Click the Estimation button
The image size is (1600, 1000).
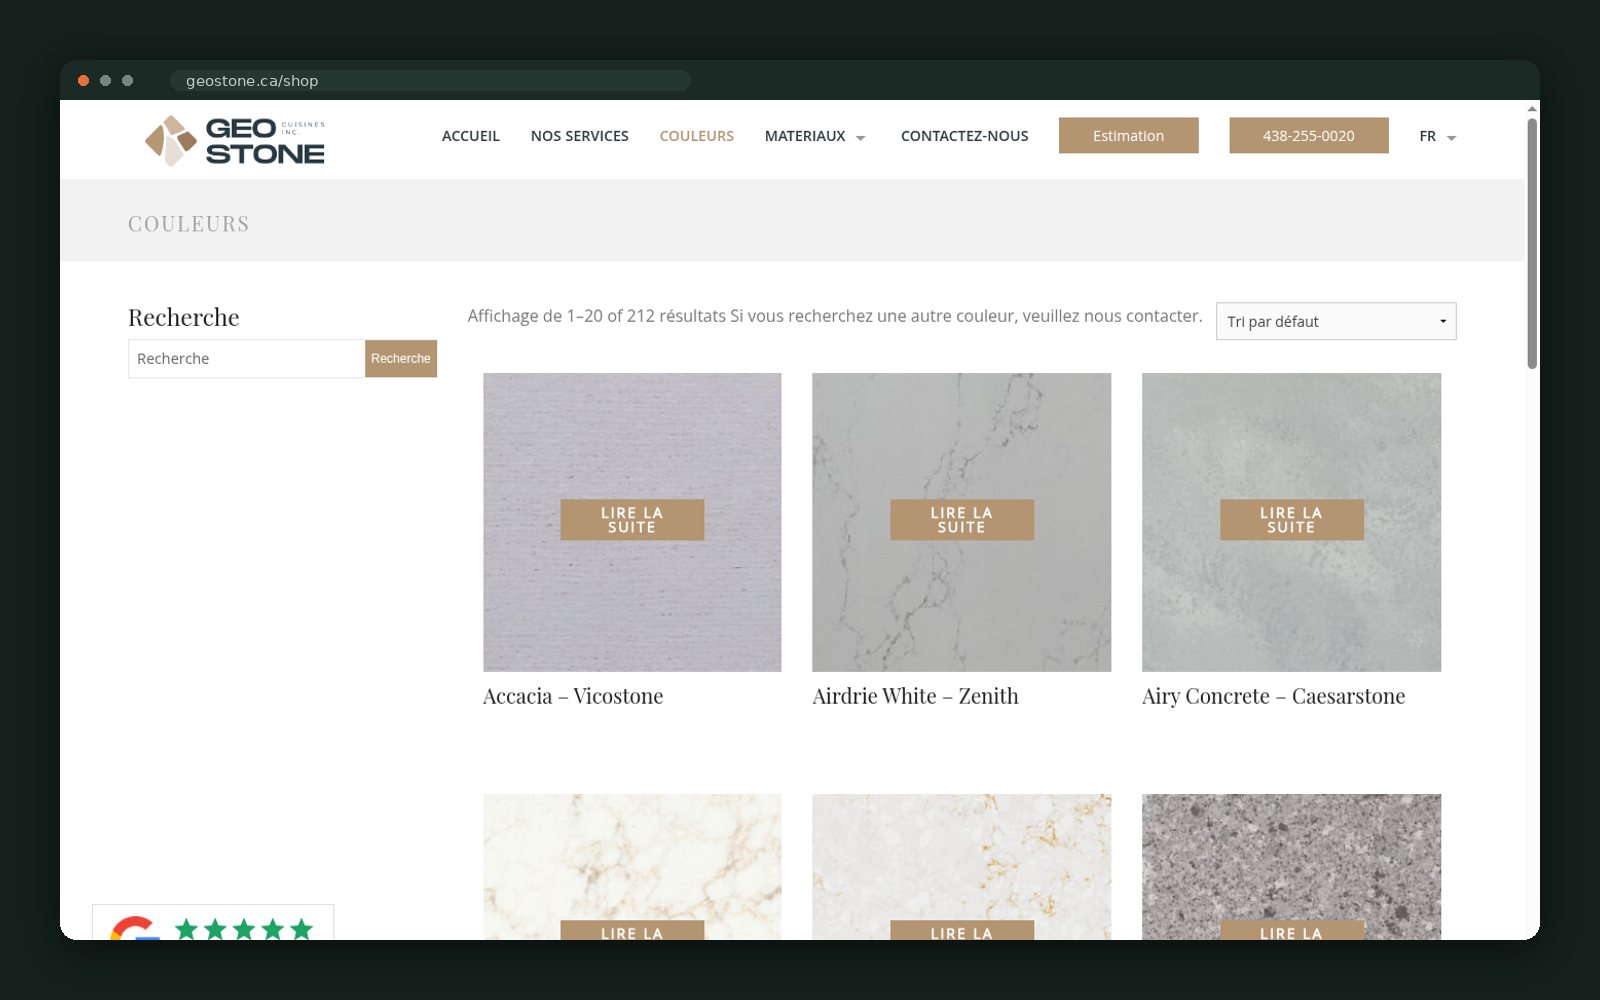pos(1129,136)
